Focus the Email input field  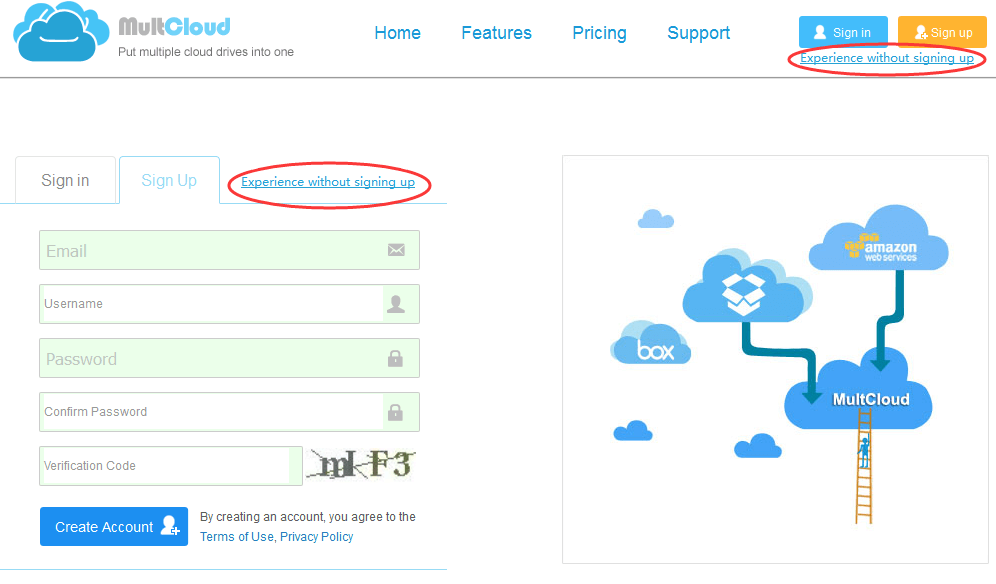click(x=229, y=250)
